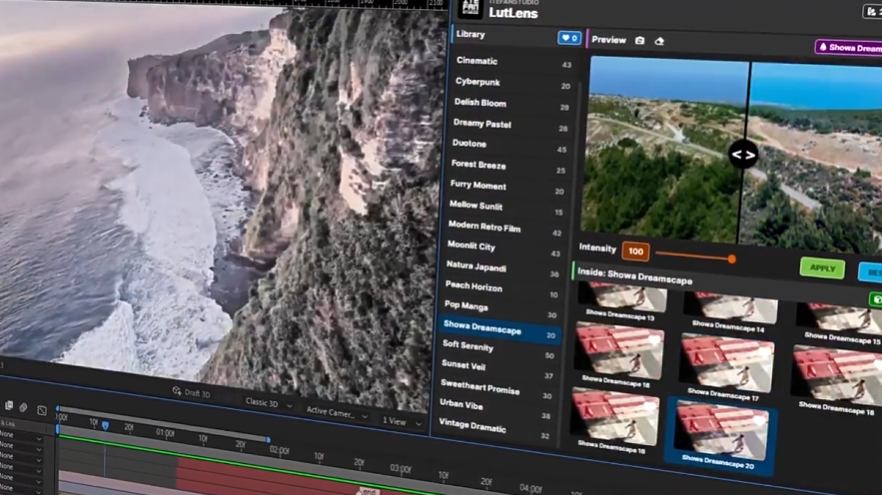Viewport: 882px width, 495px height.
Task: Click the favorites heart counter in Library
Action: pyautogui.click(x=568, y=38)
